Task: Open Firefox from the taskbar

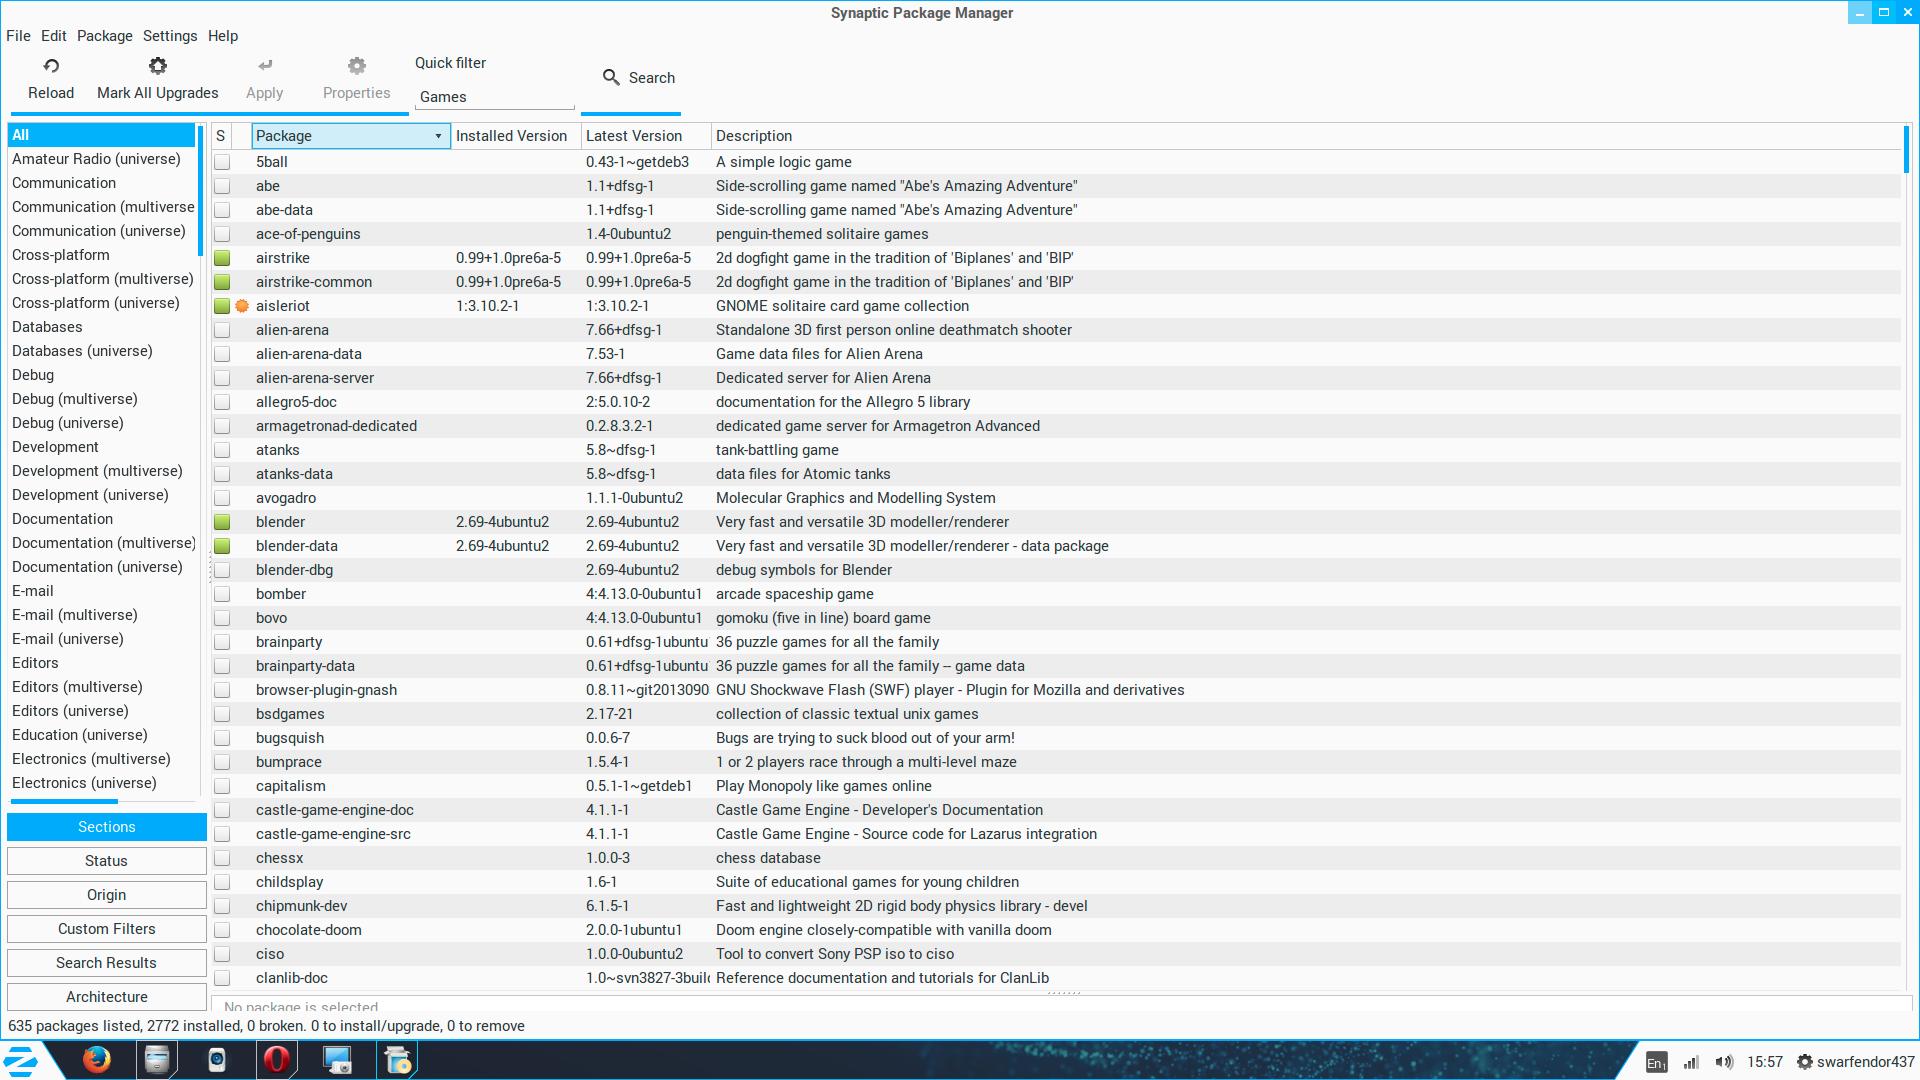Action: point(97,1060)
